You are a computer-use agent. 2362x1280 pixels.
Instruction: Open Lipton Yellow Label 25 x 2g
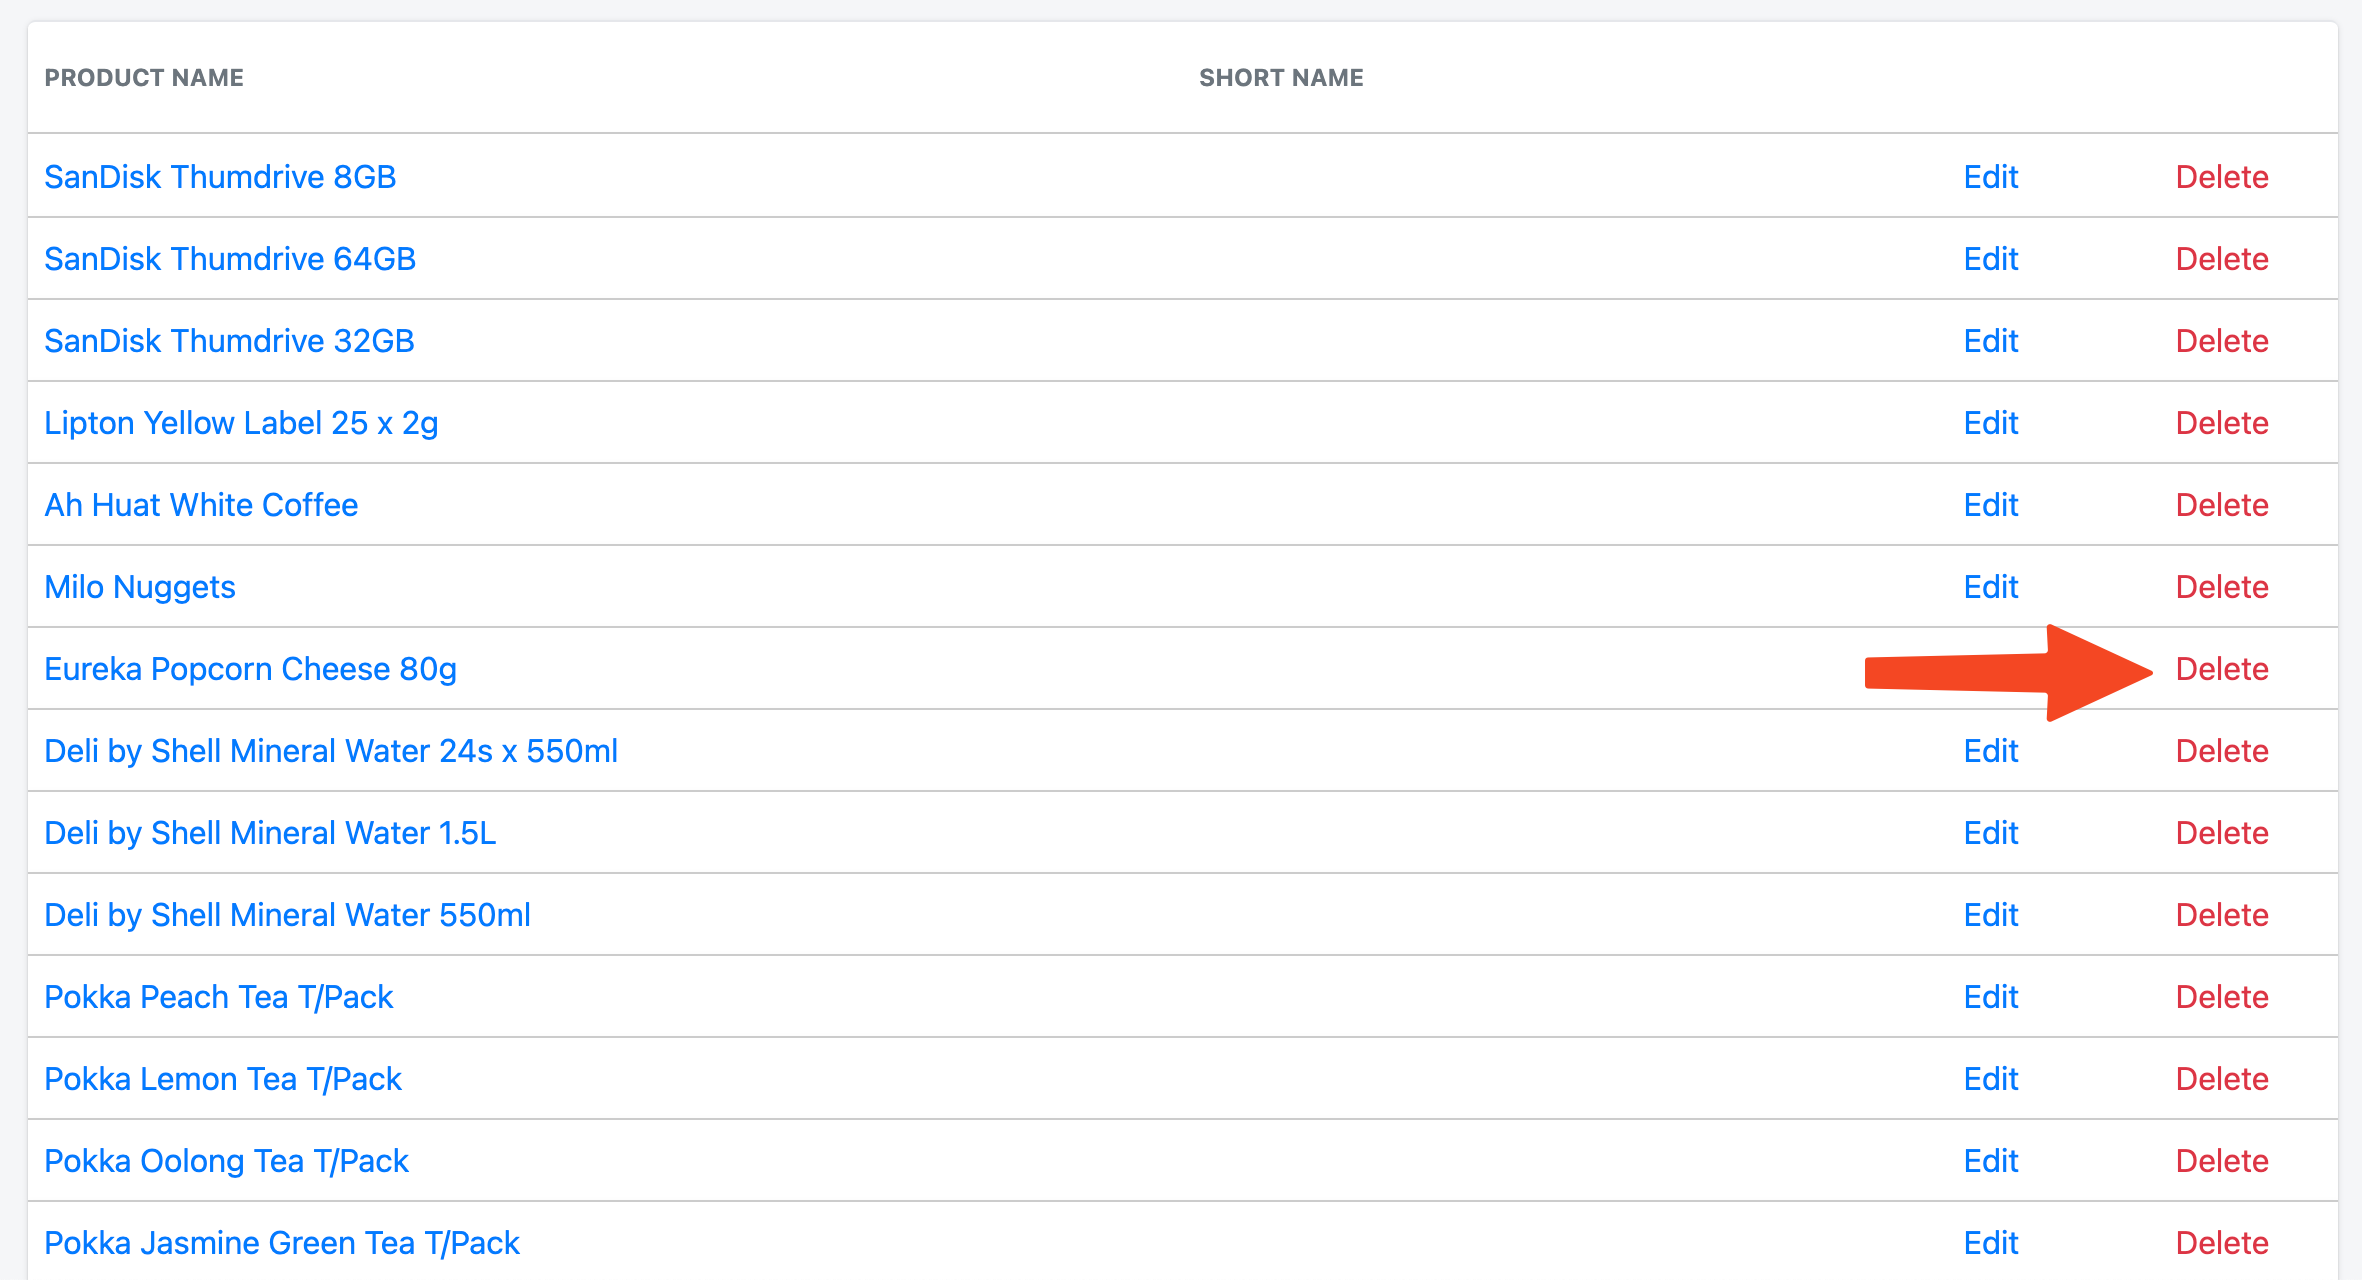click(x=241, y=423)
